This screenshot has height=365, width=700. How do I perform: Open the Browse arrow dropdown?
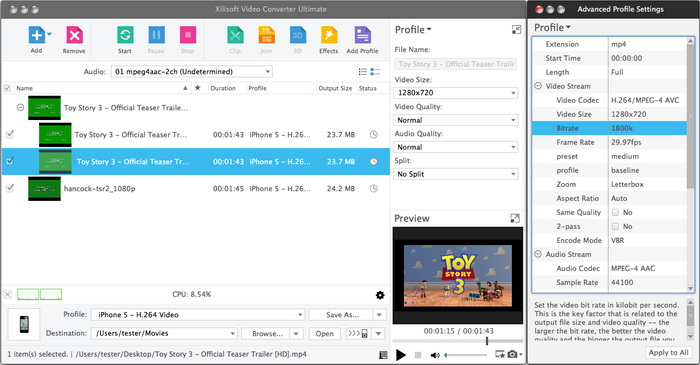coord(296,333)
